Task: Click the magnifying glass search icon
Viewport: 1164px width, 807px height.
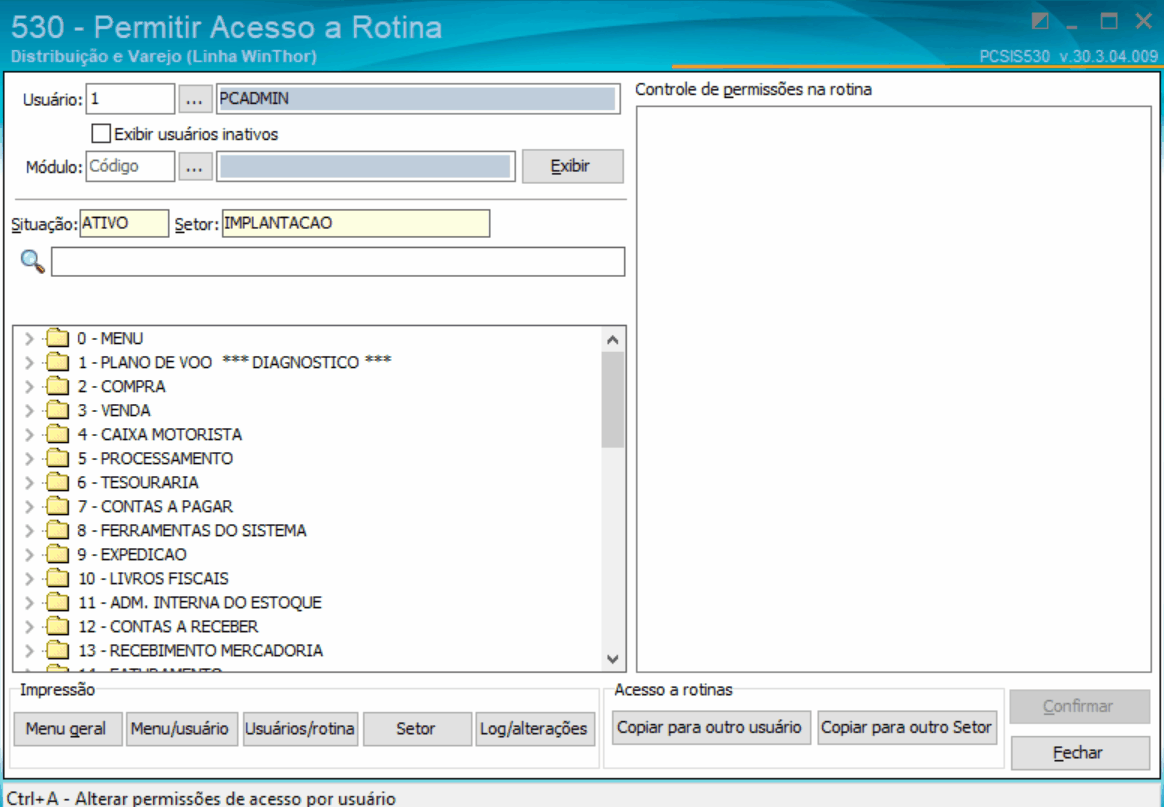Action: click(x=32, y=262)
